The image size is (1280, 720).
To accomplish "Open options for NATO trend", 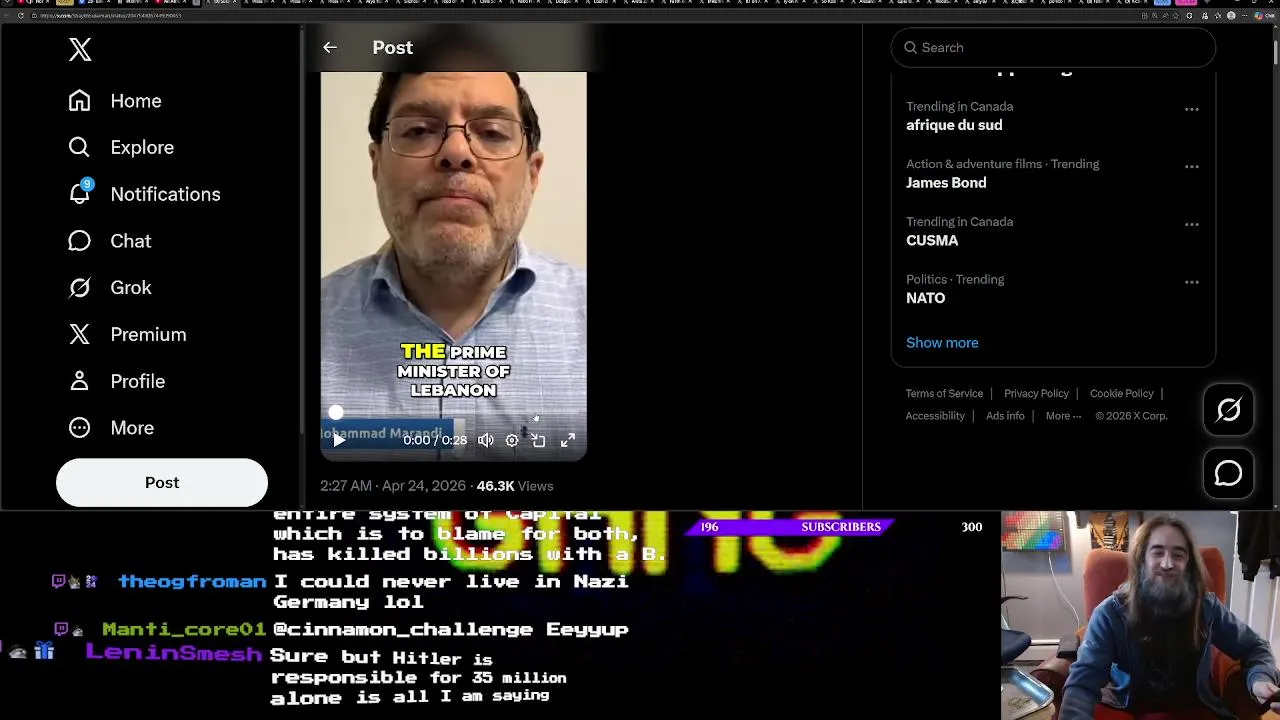I will (x=1191, y=282).
